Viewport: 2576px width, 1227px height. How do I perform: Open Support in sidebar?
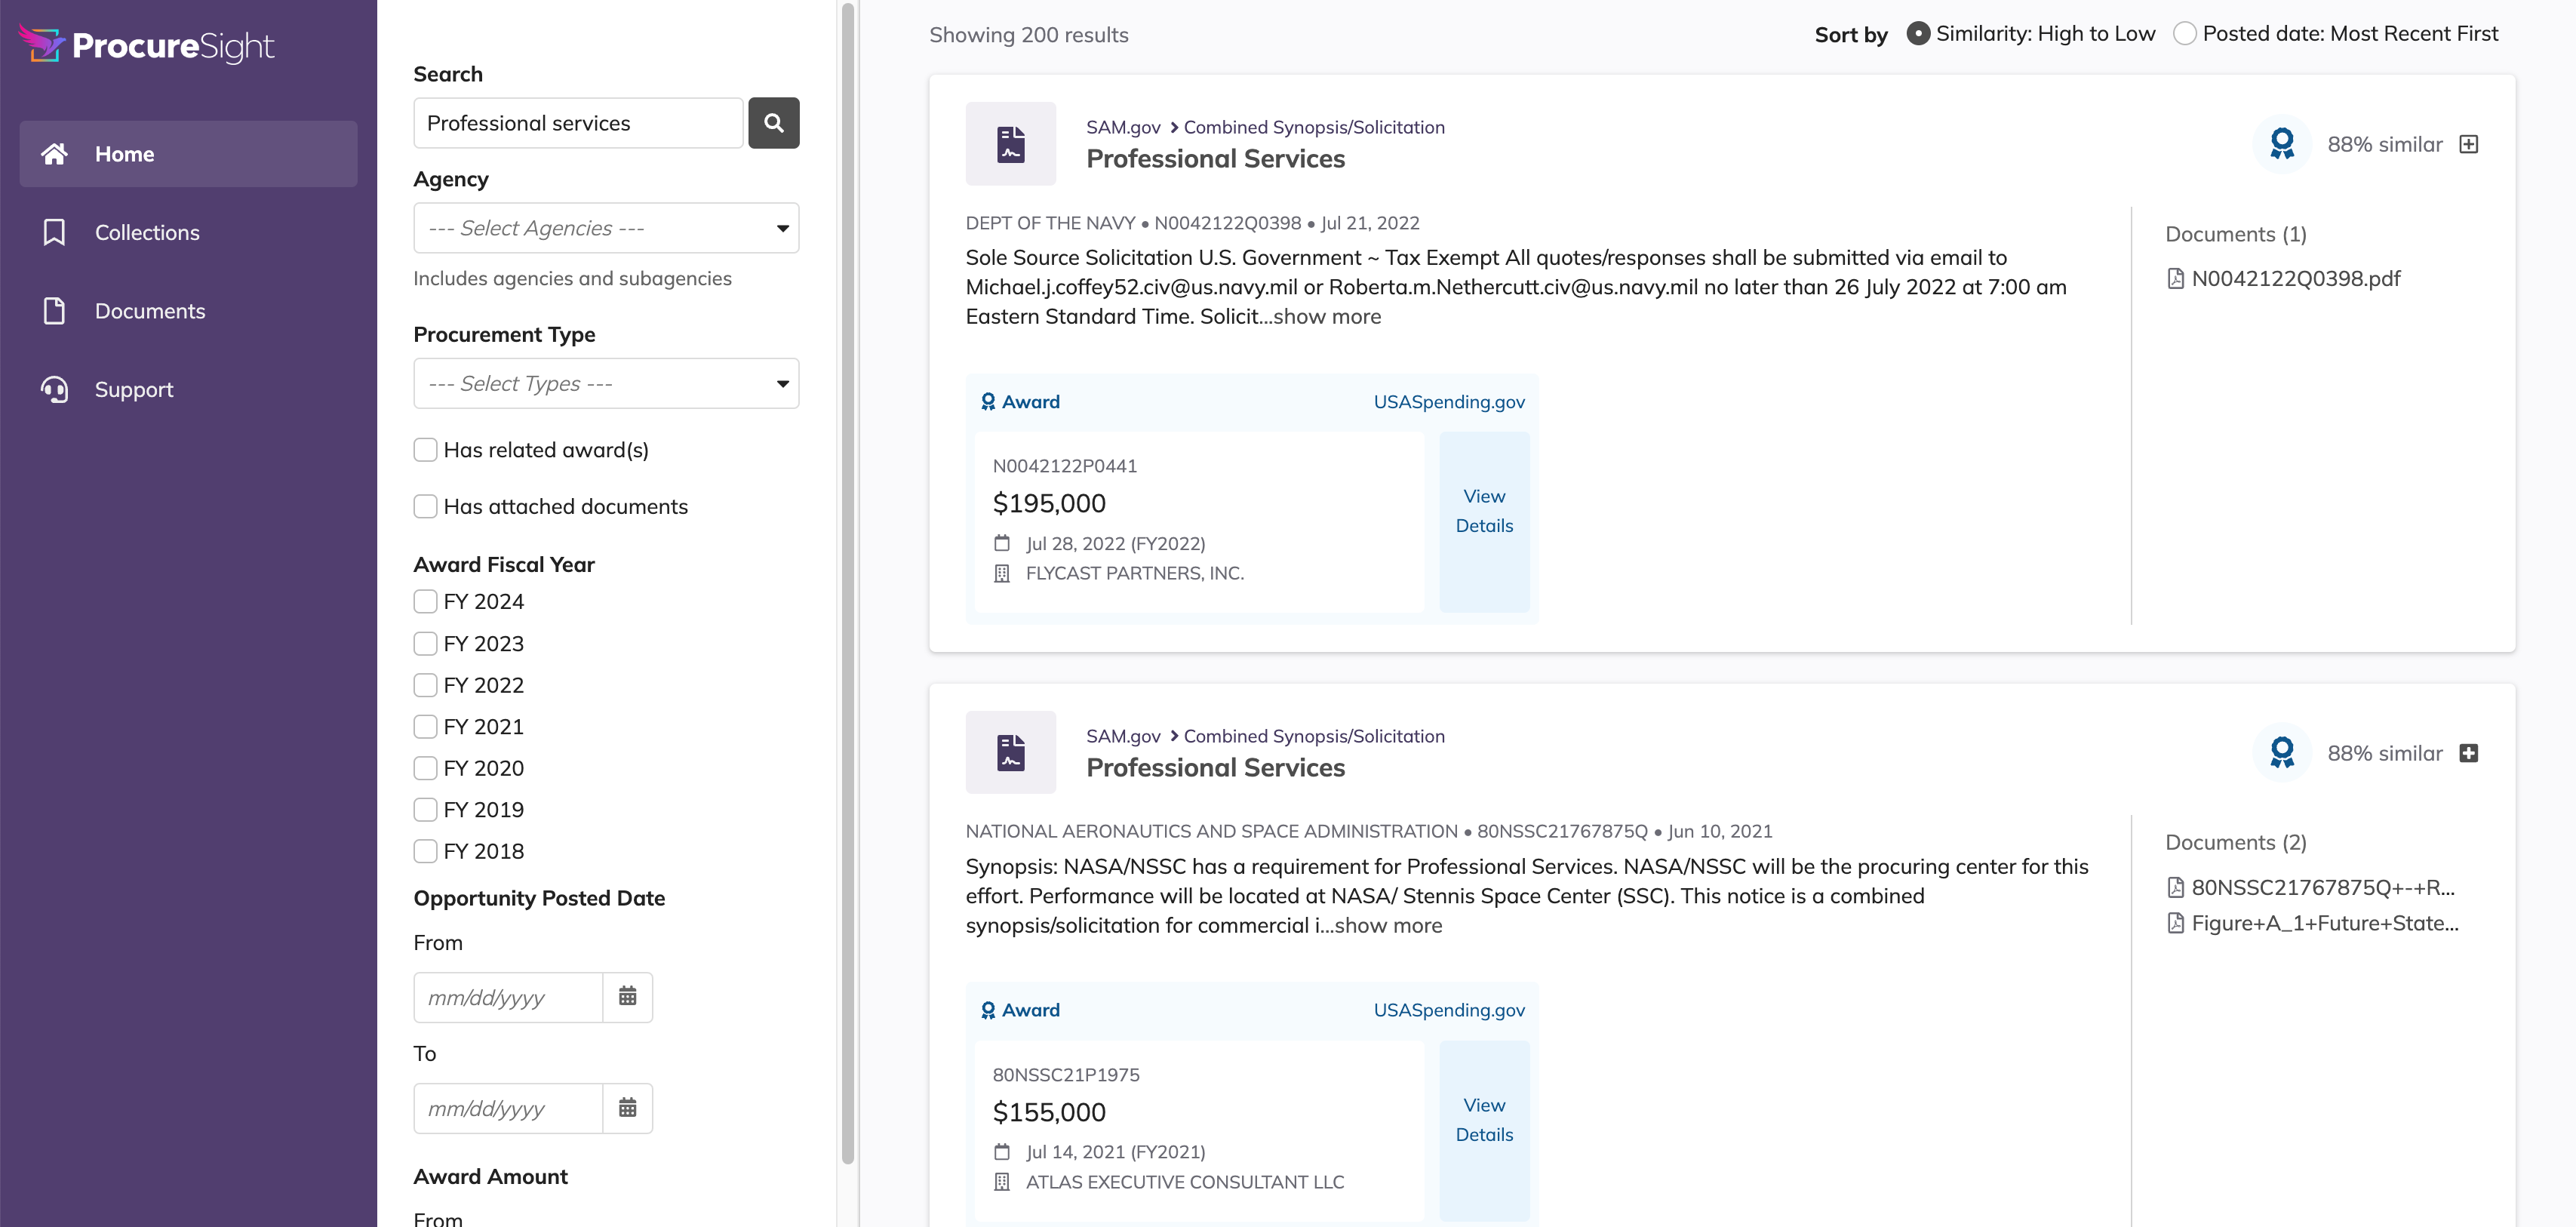(x=188, y=389)
